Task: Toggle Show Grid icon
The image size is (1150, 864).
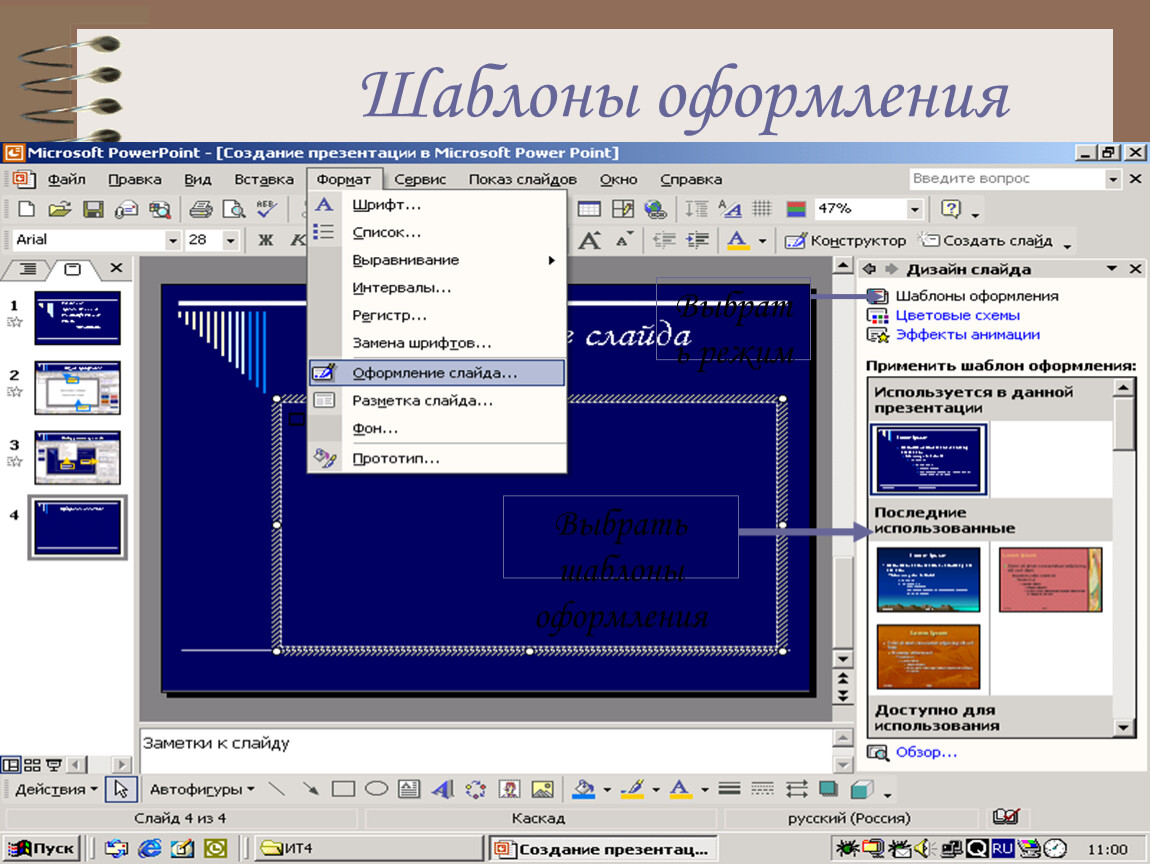Action: (x=762, y=209)
